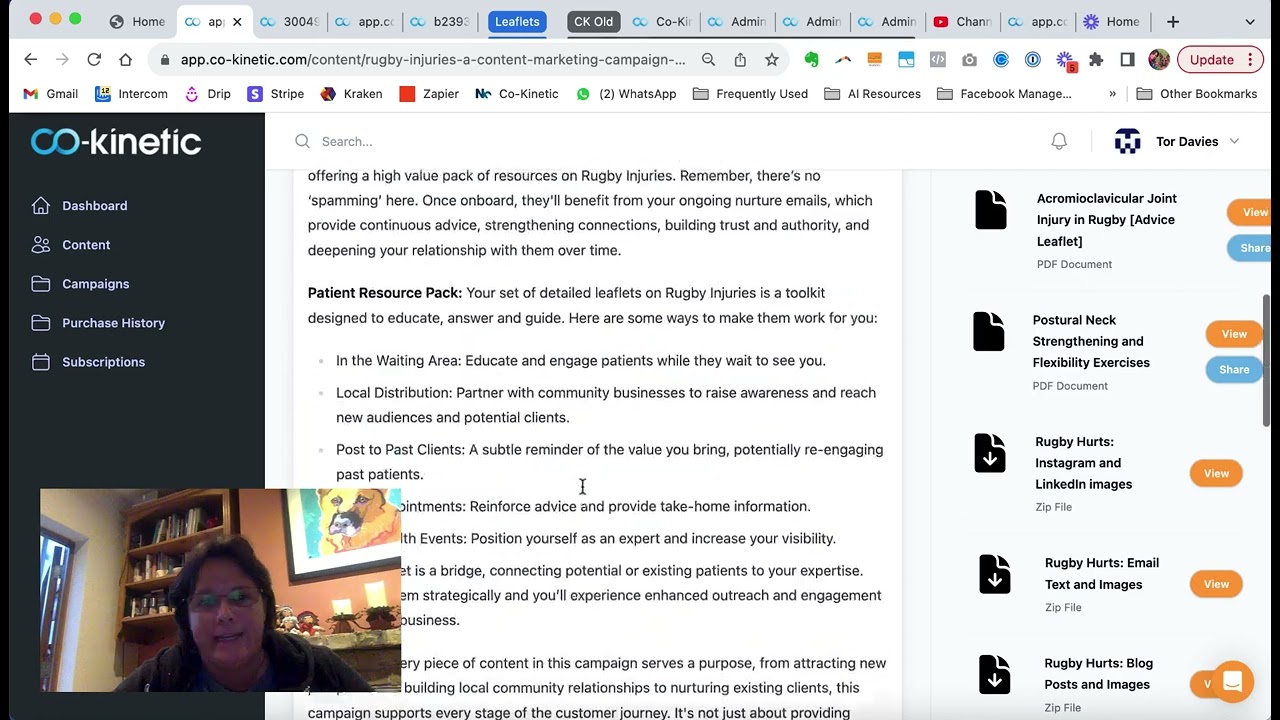Go back in the browser
Viewport: 1280px width, 720px height.
(31, 60)
